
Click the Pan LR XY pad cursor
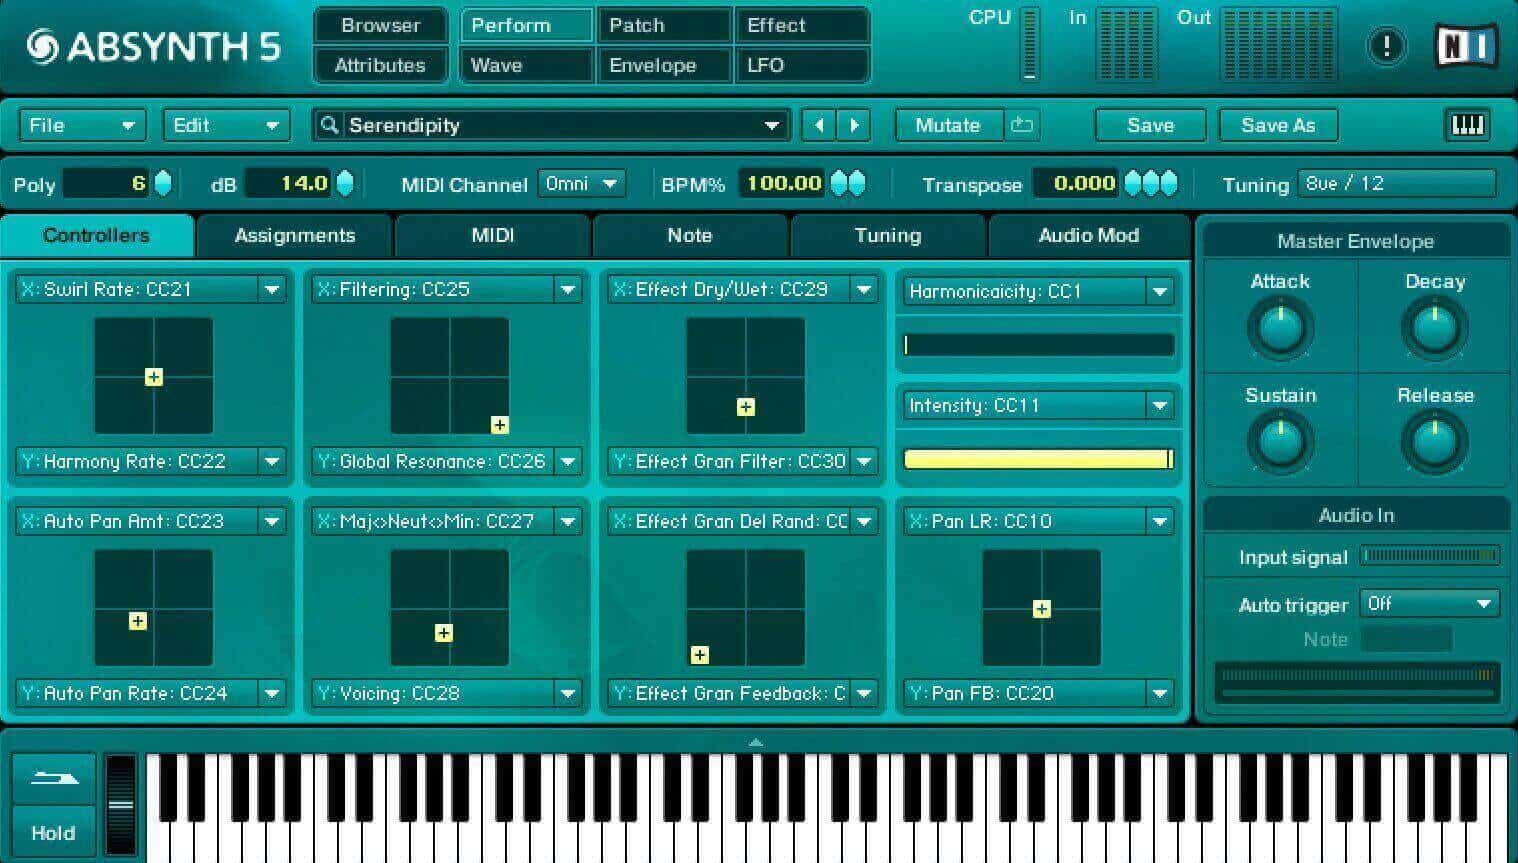click(x=1042, y=609)
